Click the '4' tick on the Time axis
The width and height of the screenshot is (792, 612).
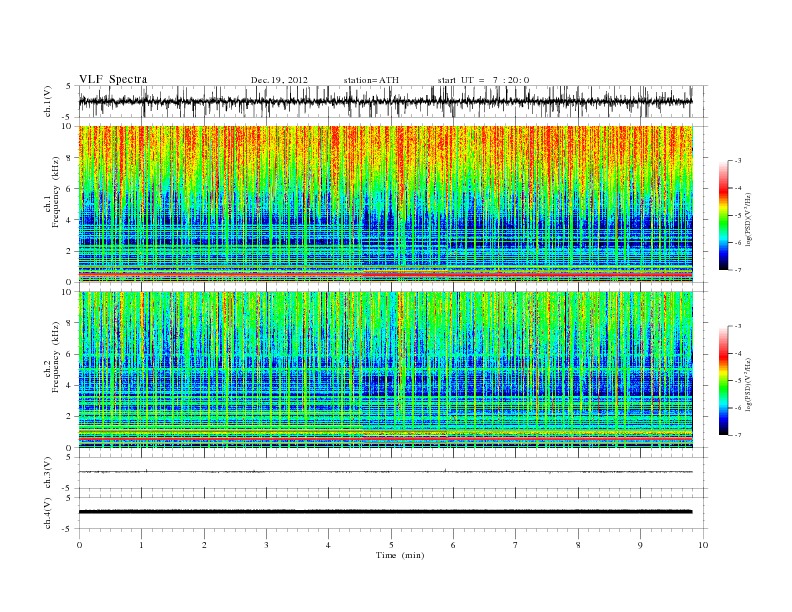[328, 545]
